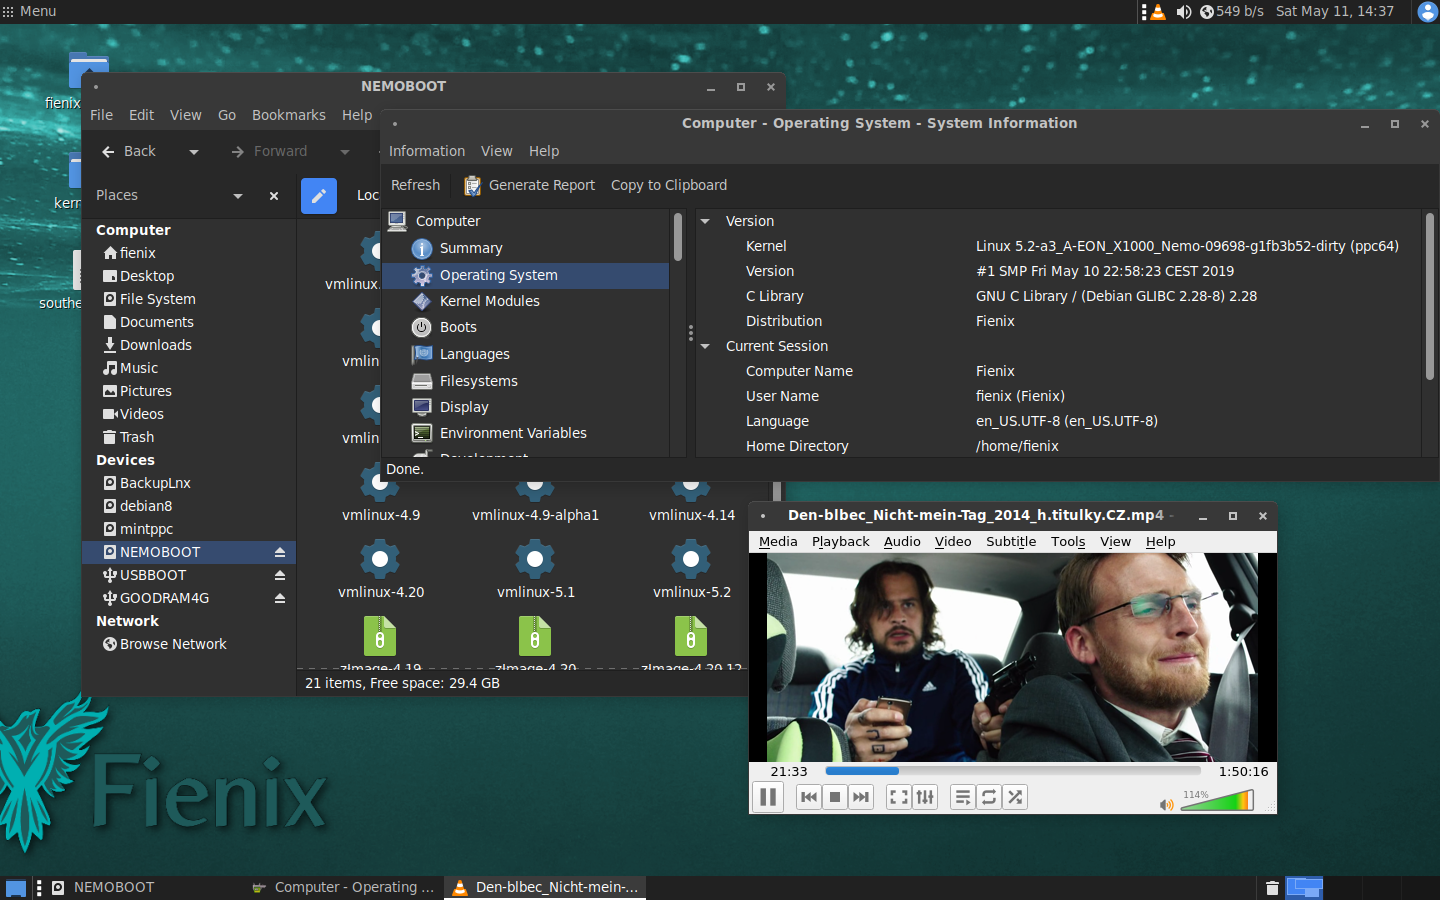Skip to next media in VLC
Viewport: 1440px width, 900px height.
point(861,797)
